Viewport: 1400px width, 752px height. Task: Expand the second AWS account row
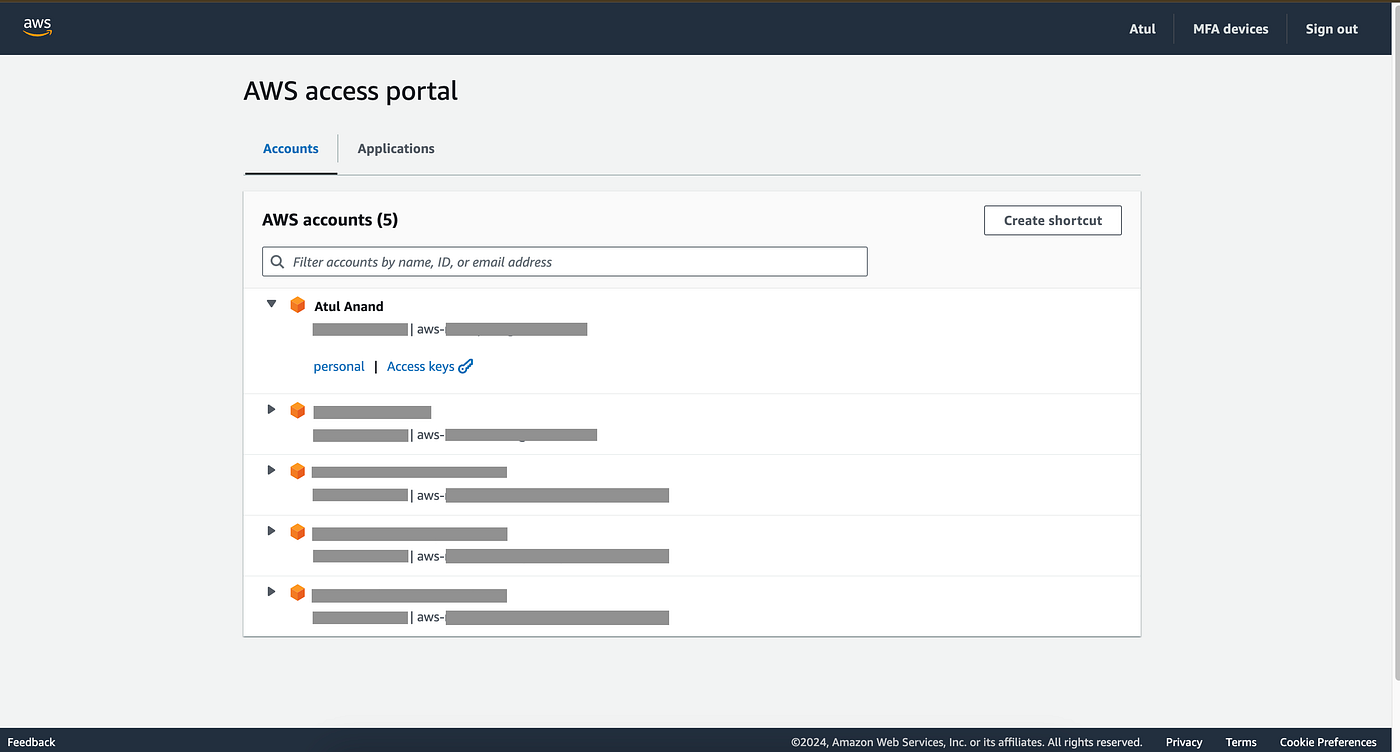[x=271, y=409]
